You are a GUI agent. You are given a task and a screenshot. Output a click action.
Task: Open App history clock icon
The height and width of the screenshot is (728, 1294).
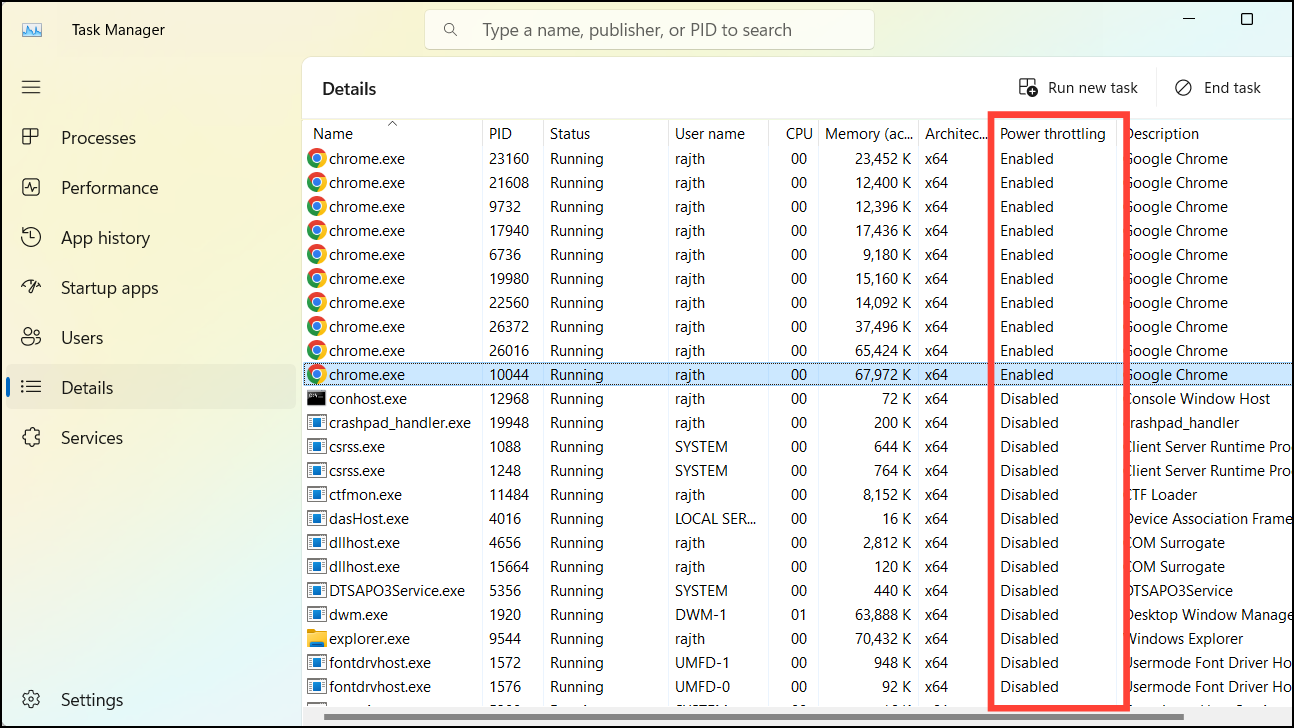[31, 237]
